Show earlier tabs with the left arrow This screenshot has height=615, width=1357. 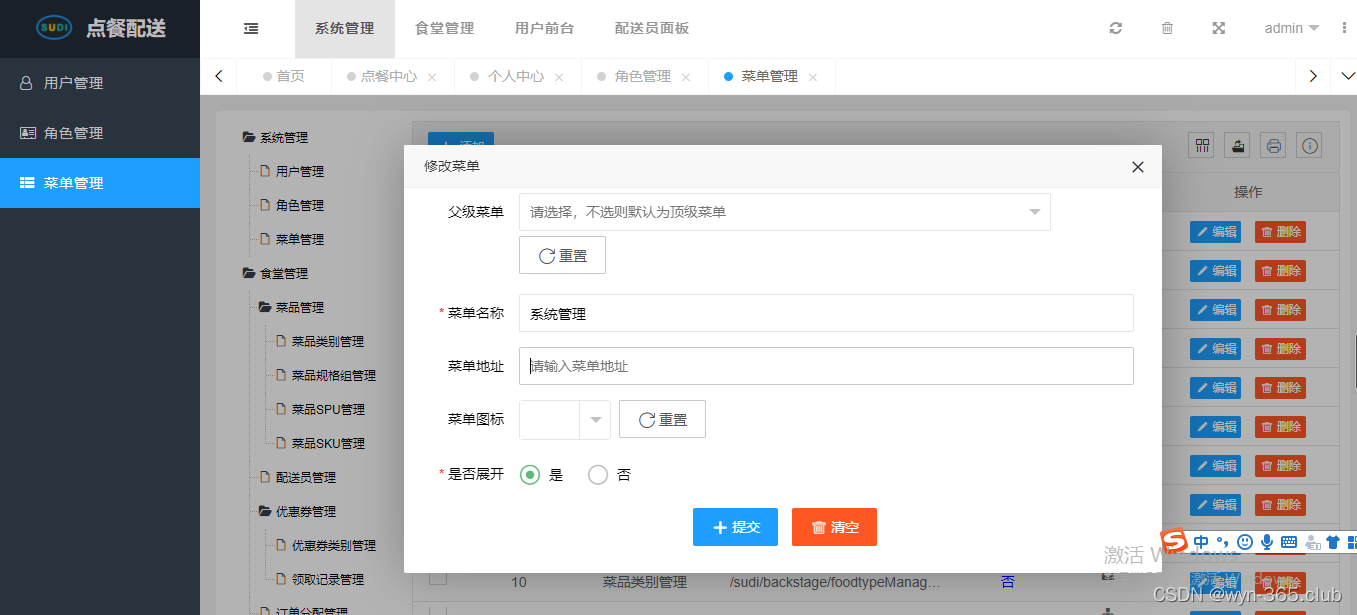[218, 76]
